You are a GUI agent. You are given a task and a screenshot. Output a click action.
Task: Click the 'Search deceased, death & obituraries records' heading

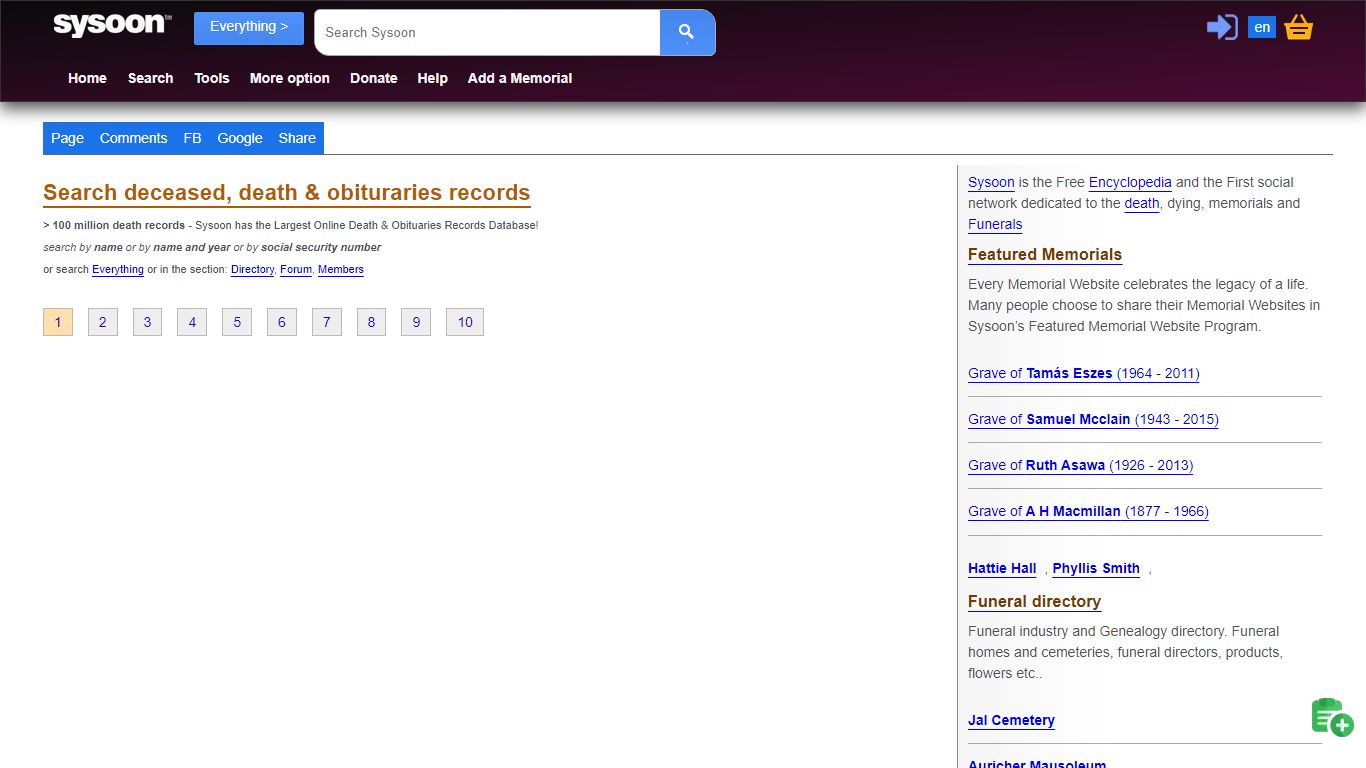click(286, 193)
